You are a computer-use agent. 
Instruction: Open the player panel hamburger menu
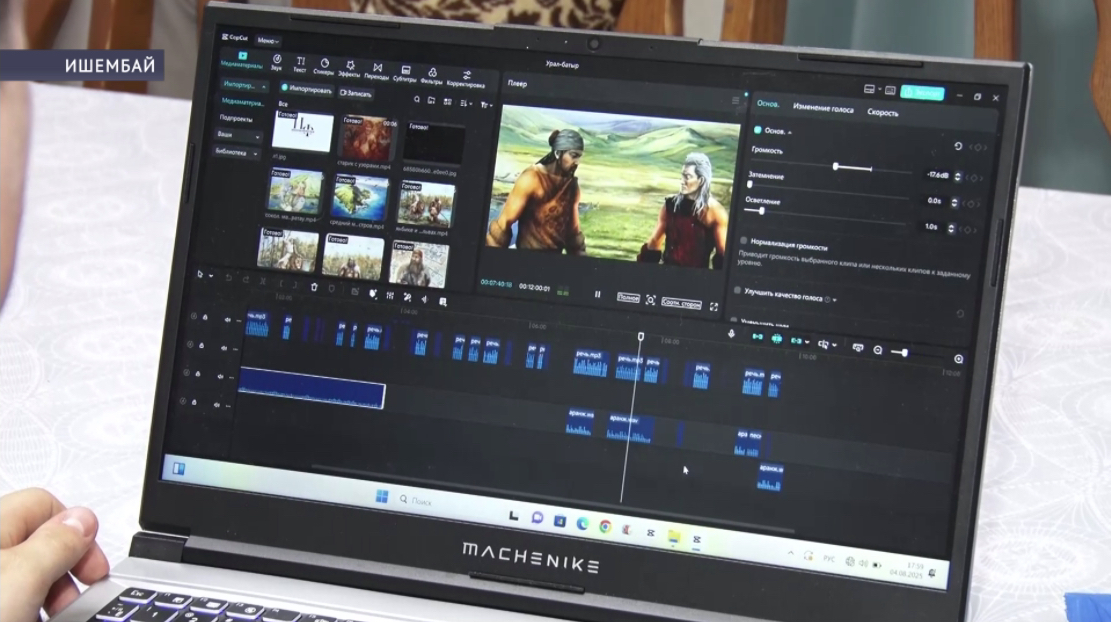coord(735,101)
